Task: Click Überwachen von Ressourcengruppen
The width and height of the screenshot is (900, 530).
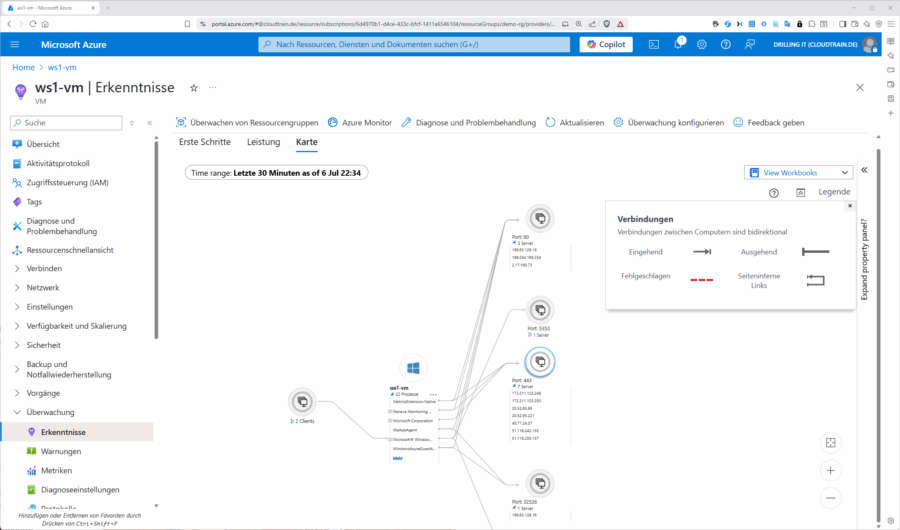Action: [247, 122]
